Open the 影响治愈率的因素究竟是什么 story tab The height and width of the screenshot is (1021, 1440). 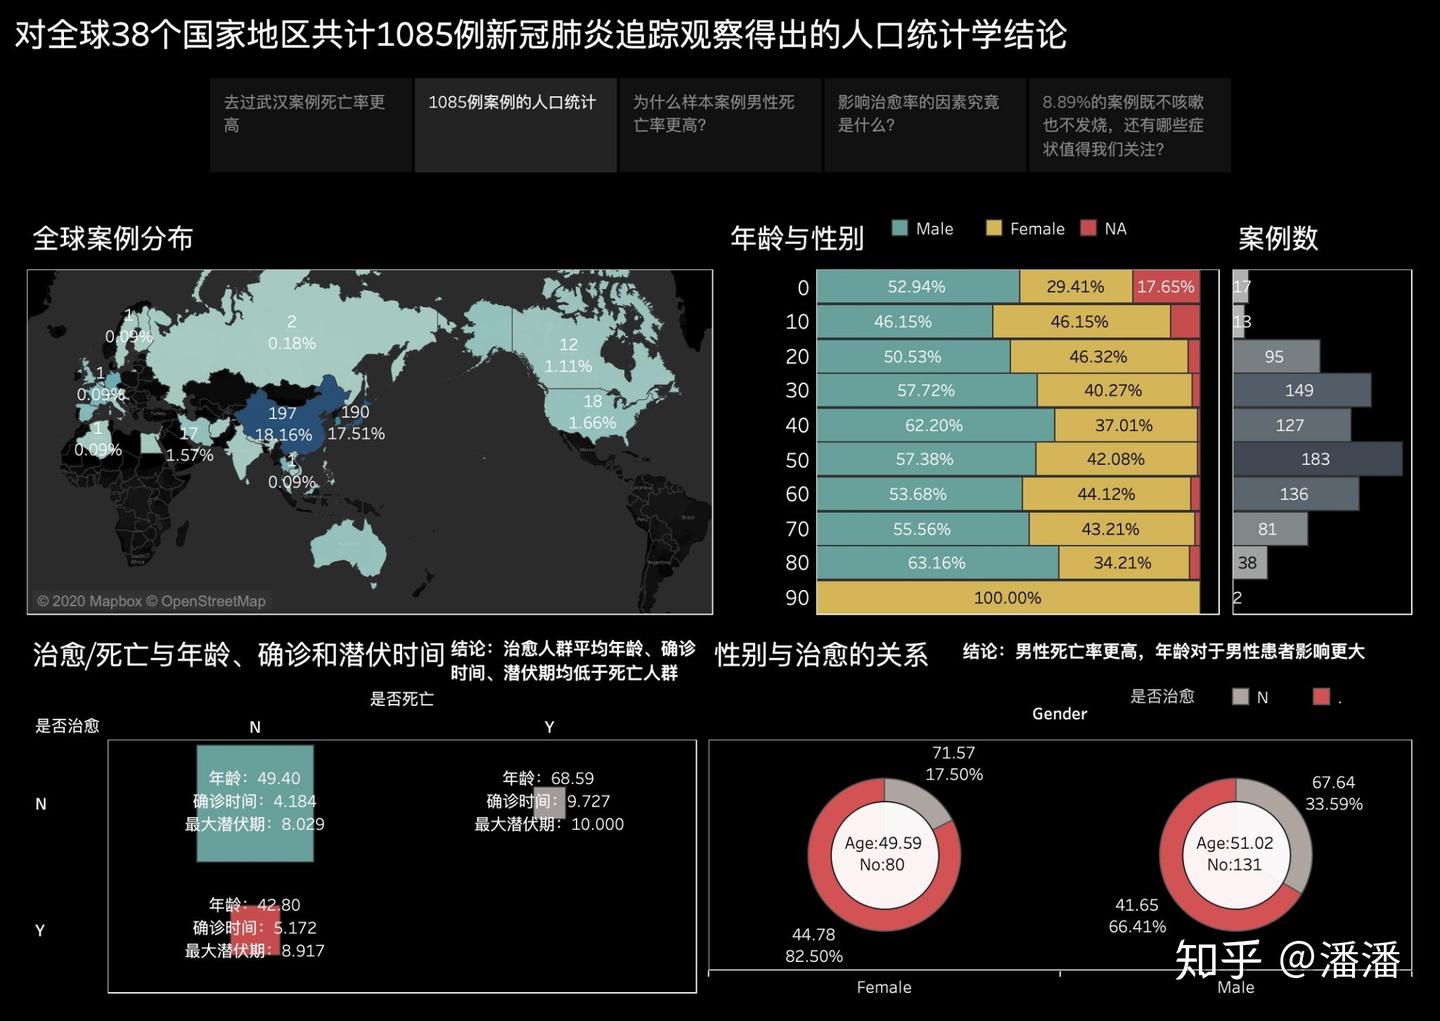[x=926, y=126]
